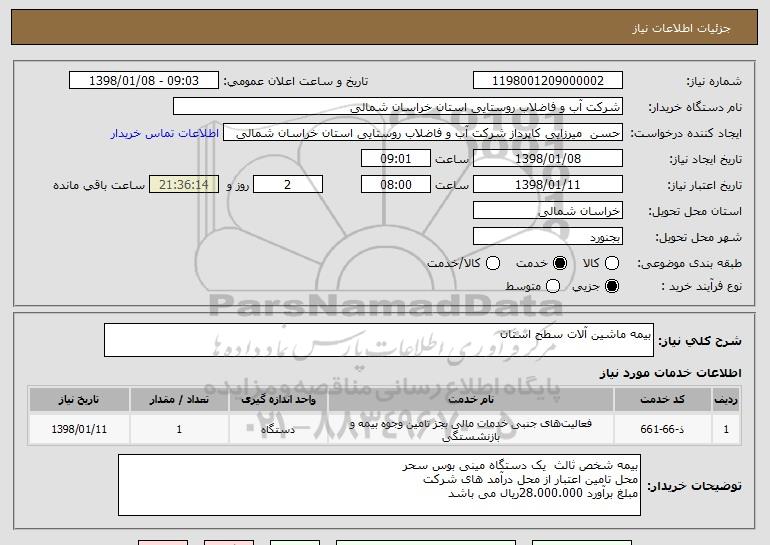770x545 pixels.
Task: Click the validity time field 08:00
Action: point(396,185)
